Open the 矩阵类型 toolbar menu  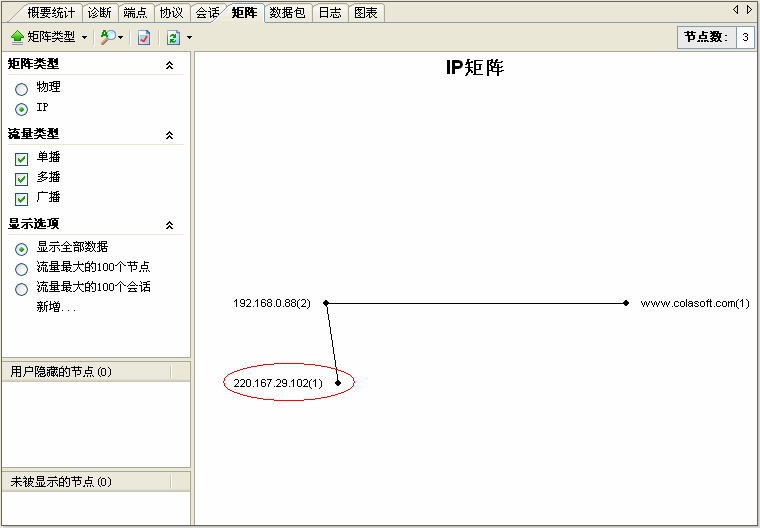(x=48, y=37)
